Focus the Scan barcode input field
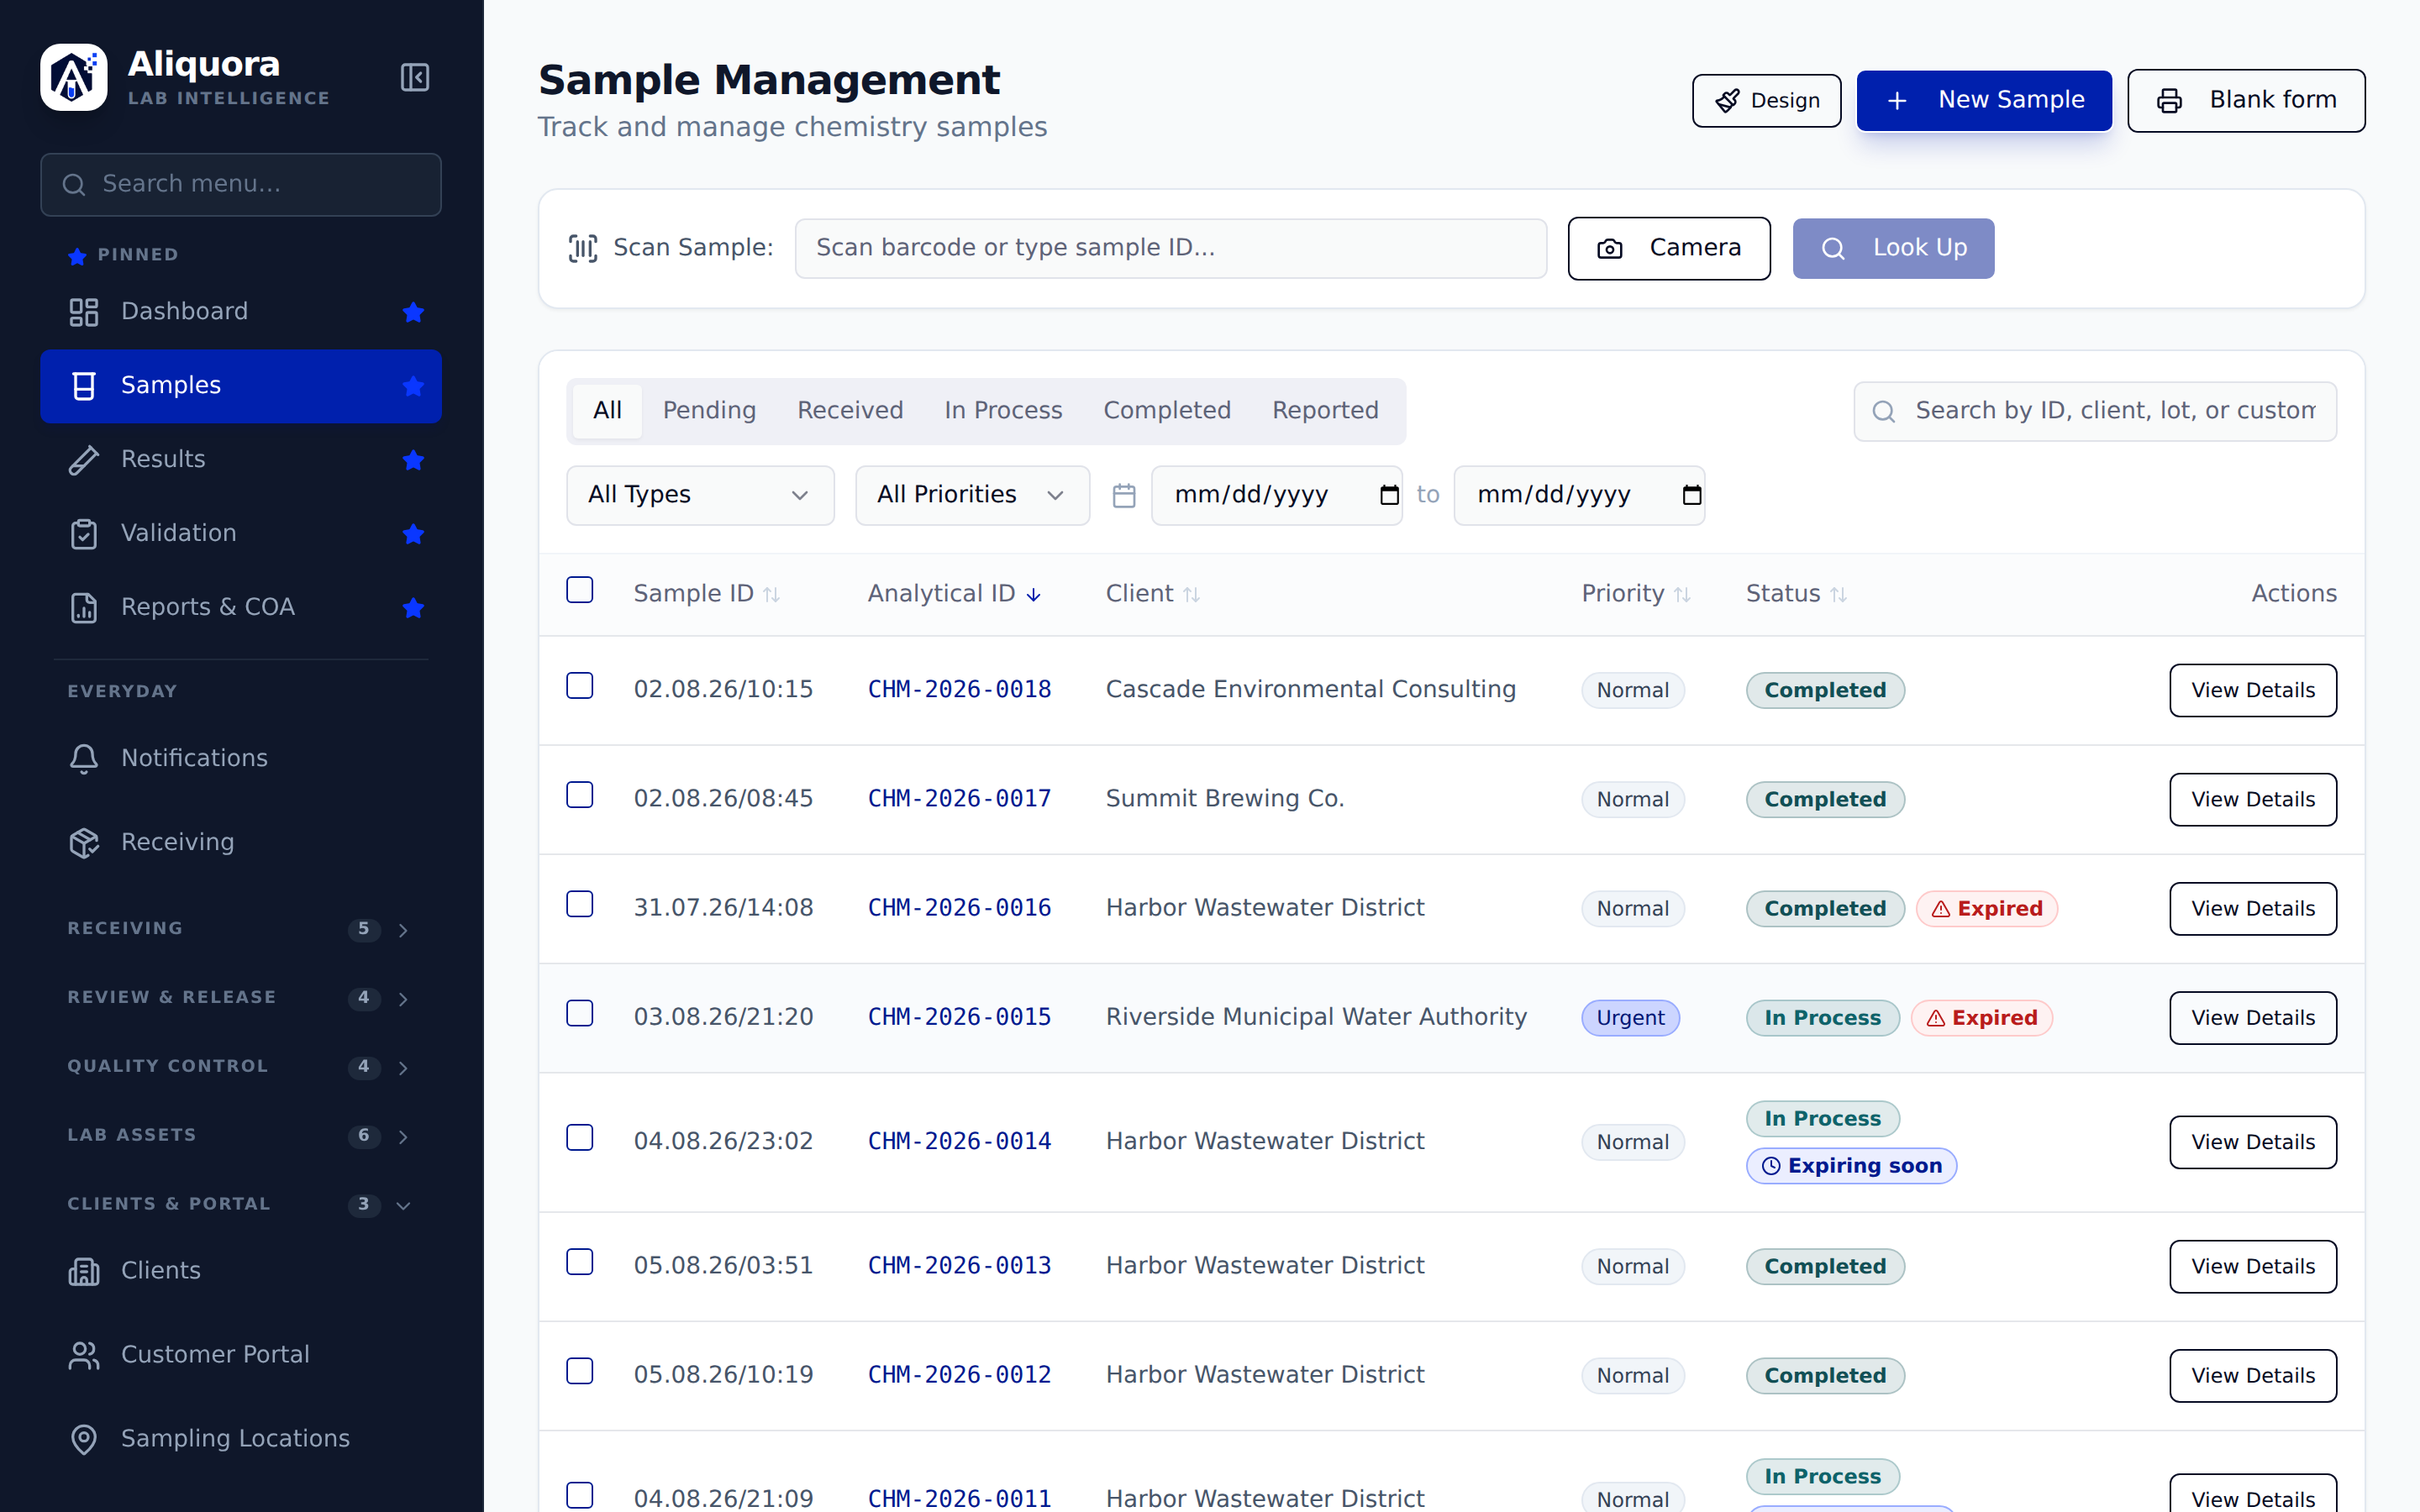Image resolution: width=2420 pixels, height=1512 pixels. click(x=1170, y=248)
